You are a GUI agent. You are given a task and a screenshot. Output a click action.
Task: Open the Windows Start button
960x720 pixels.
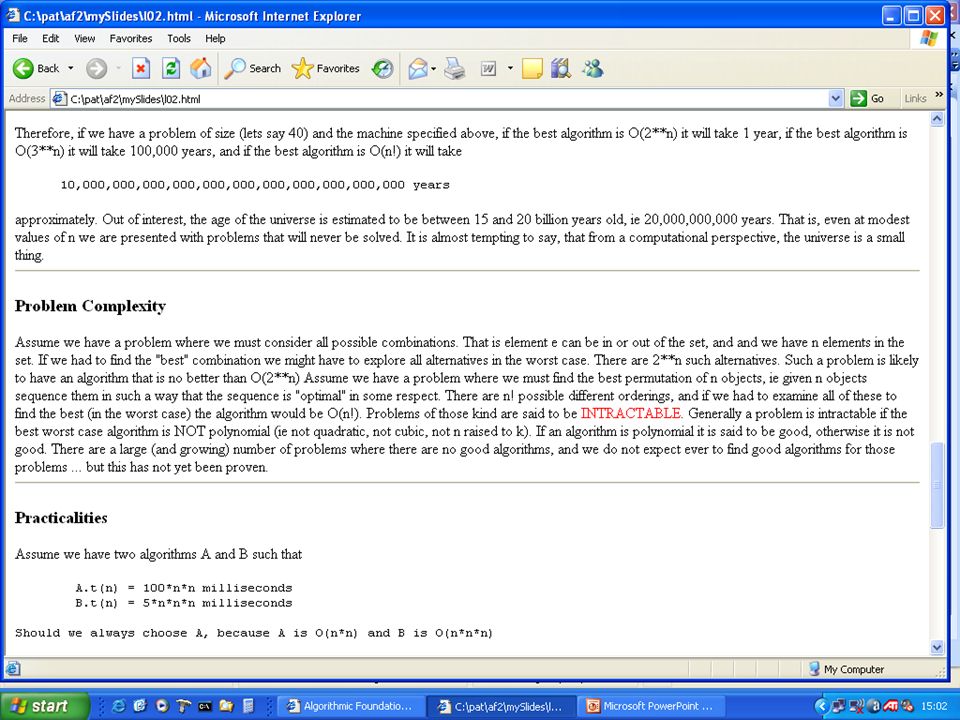coord(43,706)
